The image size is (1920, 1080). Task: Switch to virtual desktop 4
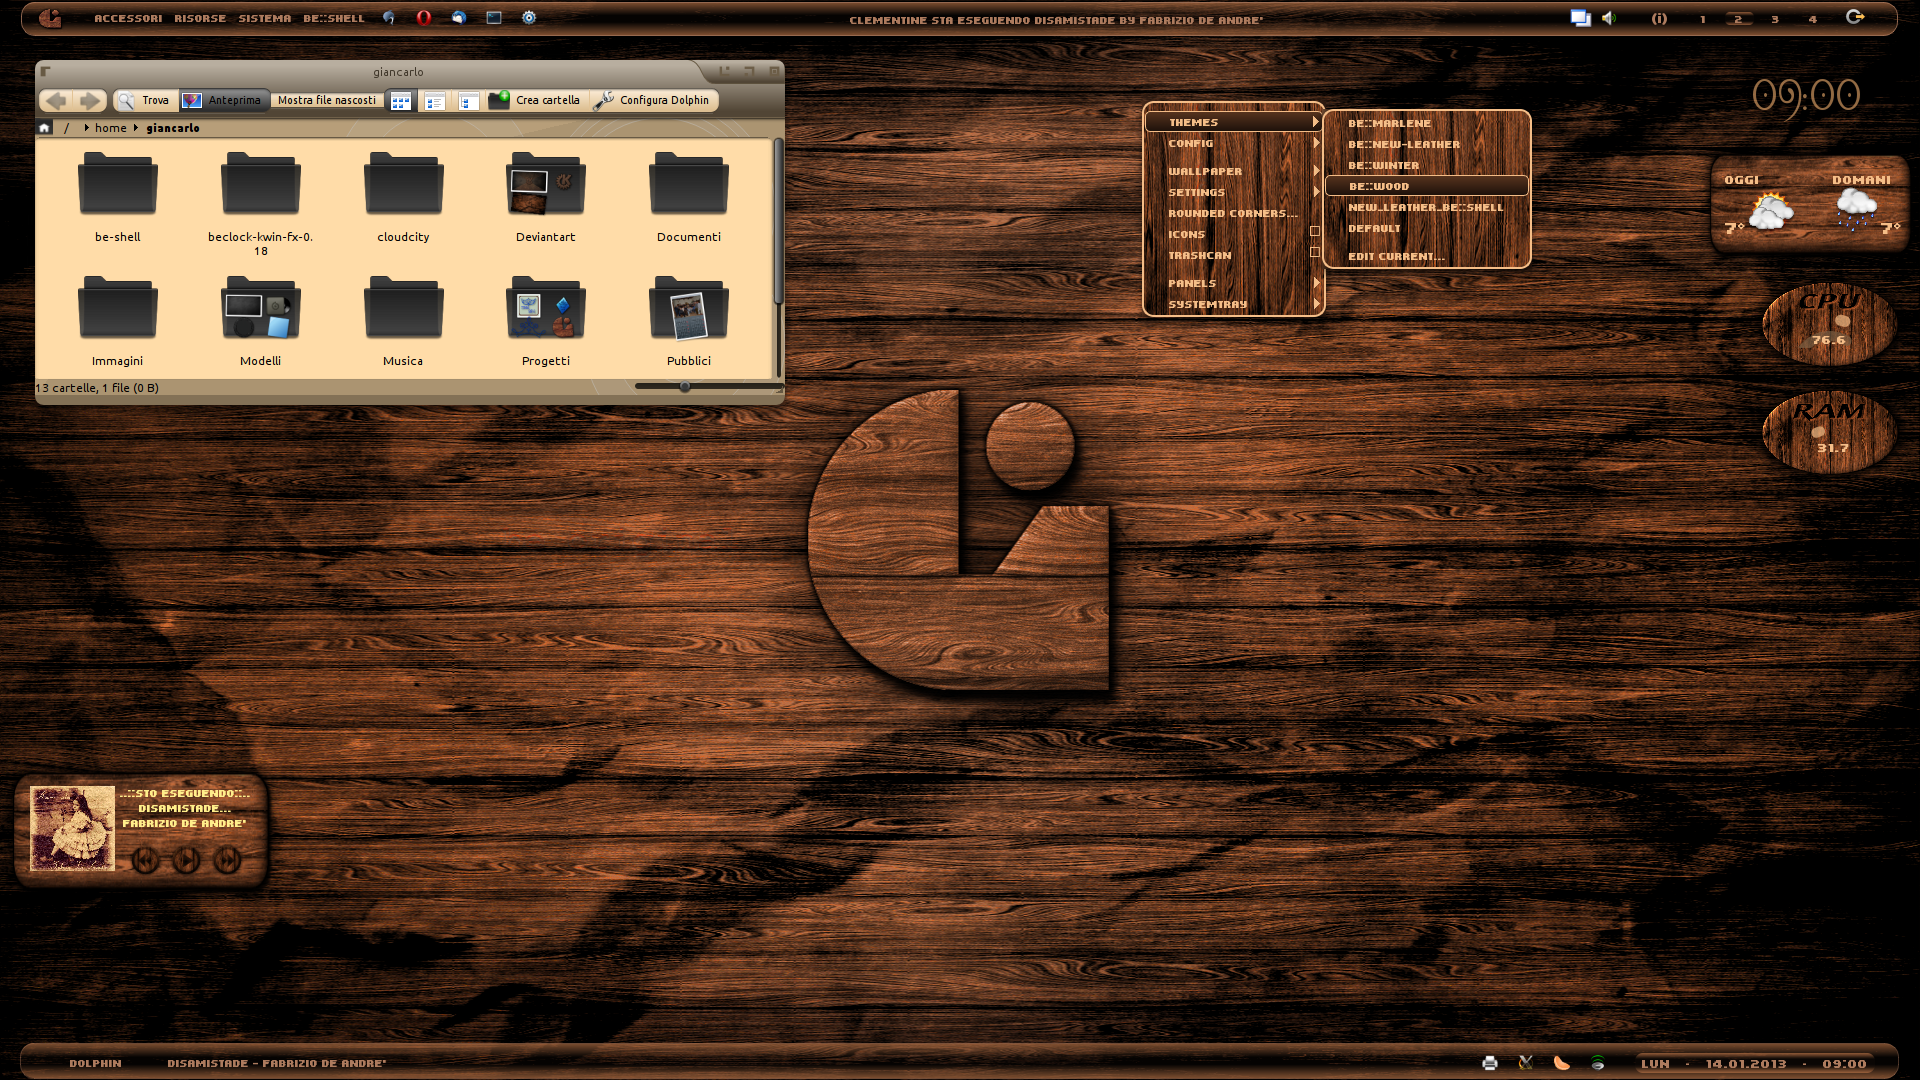[x=1812, y=19]
